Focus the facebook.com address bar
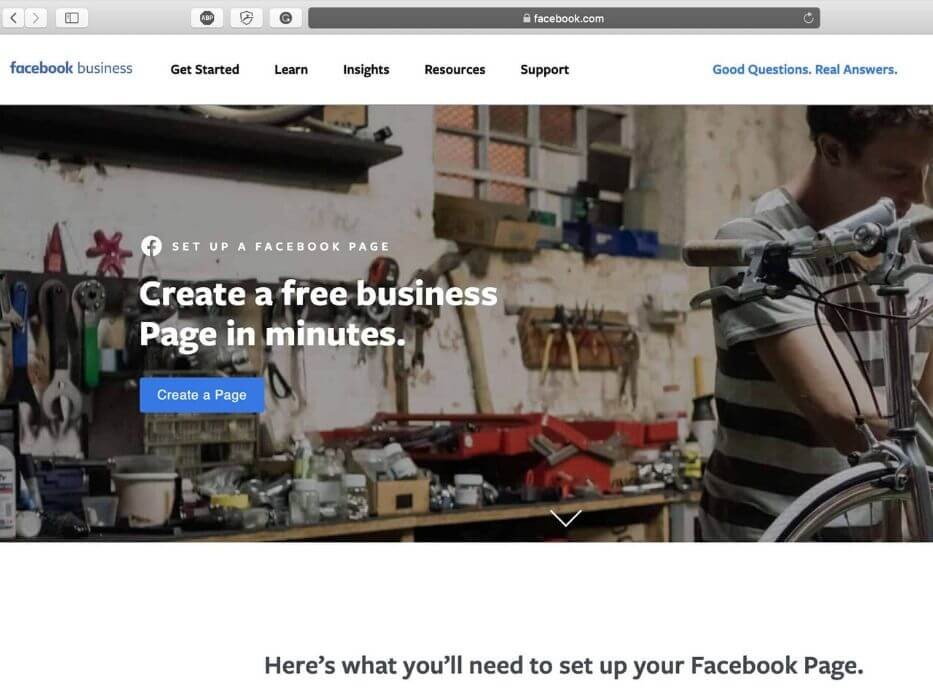 pyautogui.click(x=563, y=18)
